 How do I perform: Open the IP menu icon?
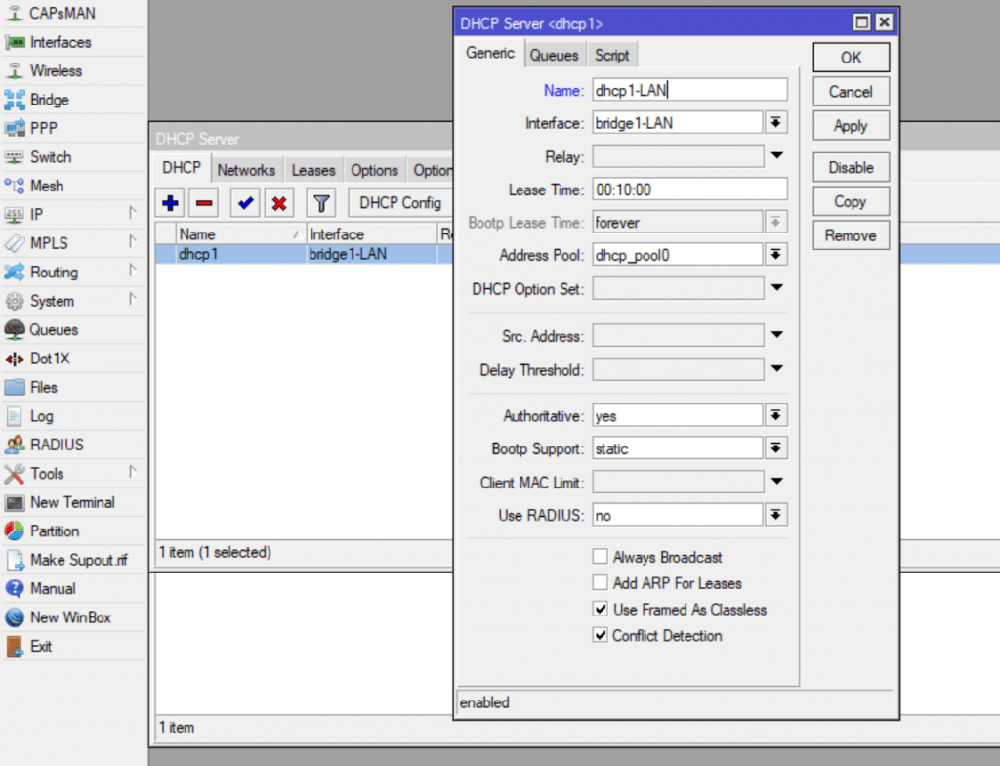click(x=15, y=215)
